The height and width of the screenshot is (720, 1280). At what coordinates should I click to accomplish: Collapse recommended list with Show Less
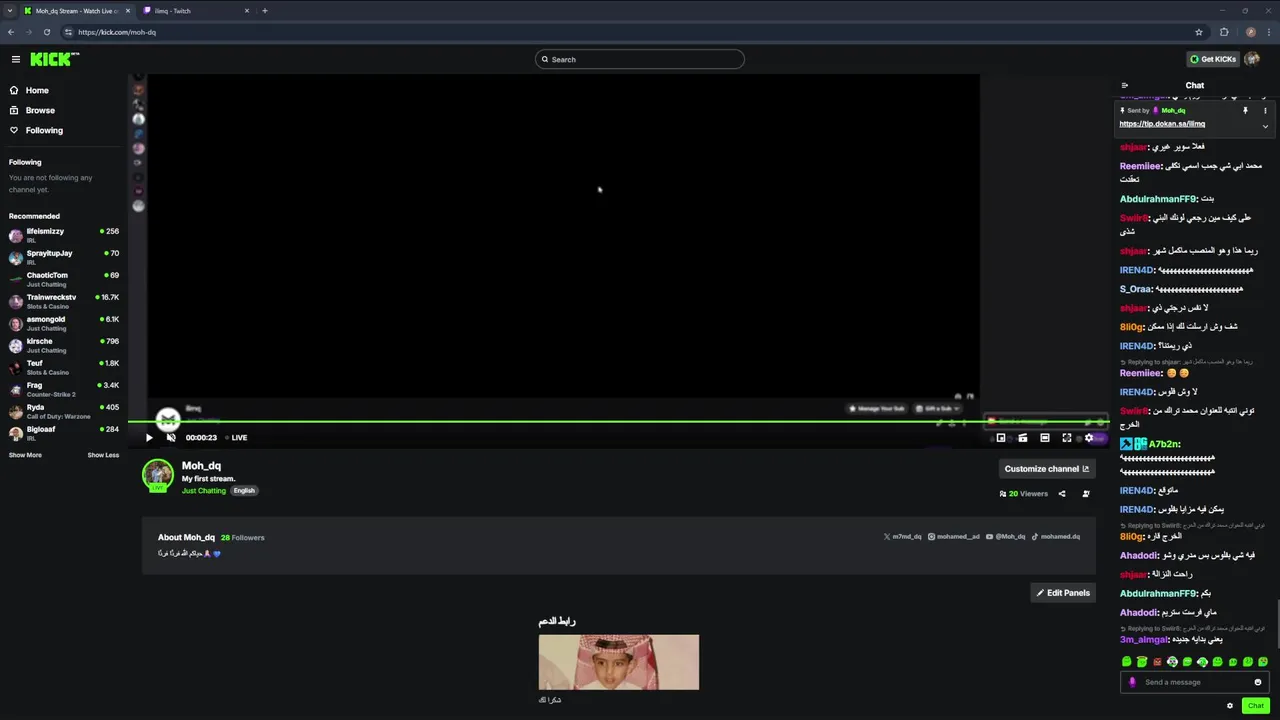point(103,455)
